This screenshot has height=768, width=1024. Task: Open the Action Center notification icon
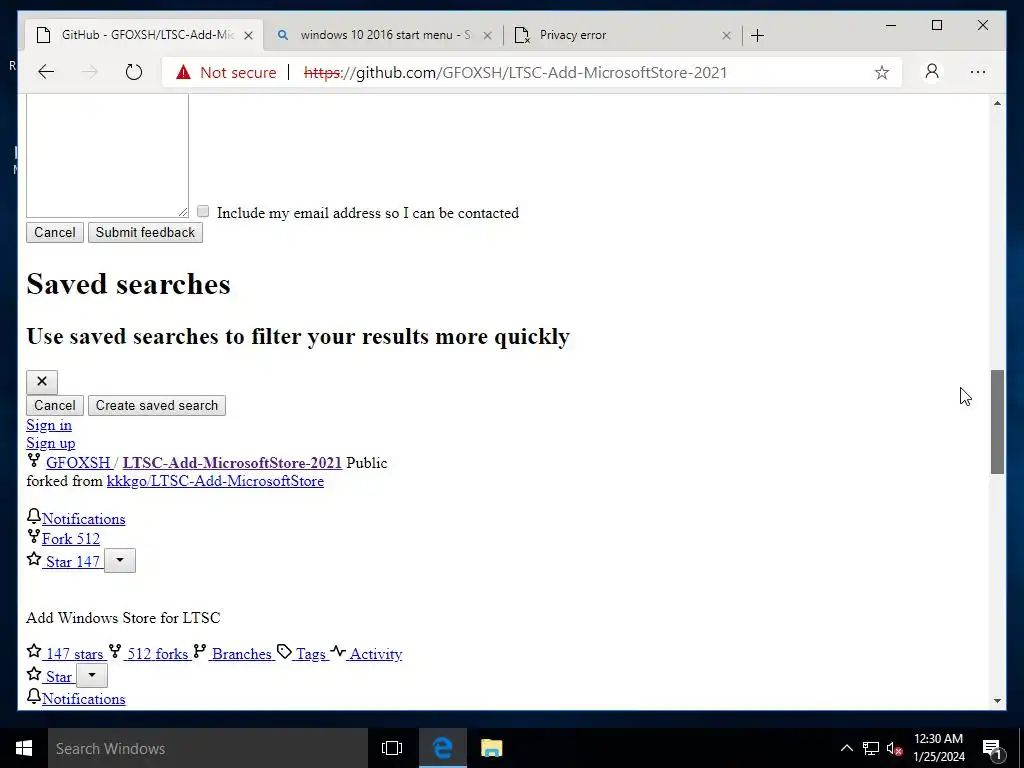(x=991, y=748)
